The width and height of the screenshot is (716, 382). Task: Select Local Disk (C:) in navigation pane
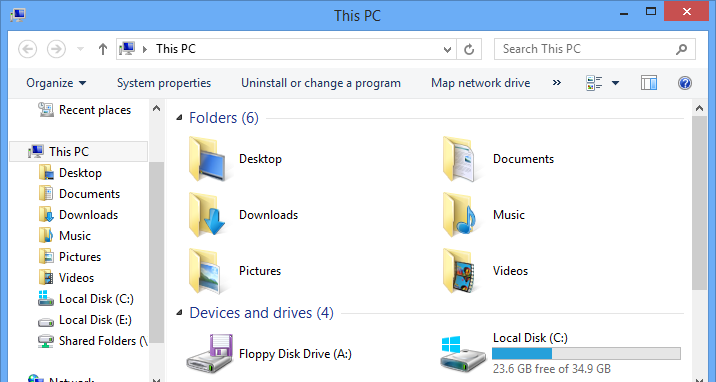86,298
